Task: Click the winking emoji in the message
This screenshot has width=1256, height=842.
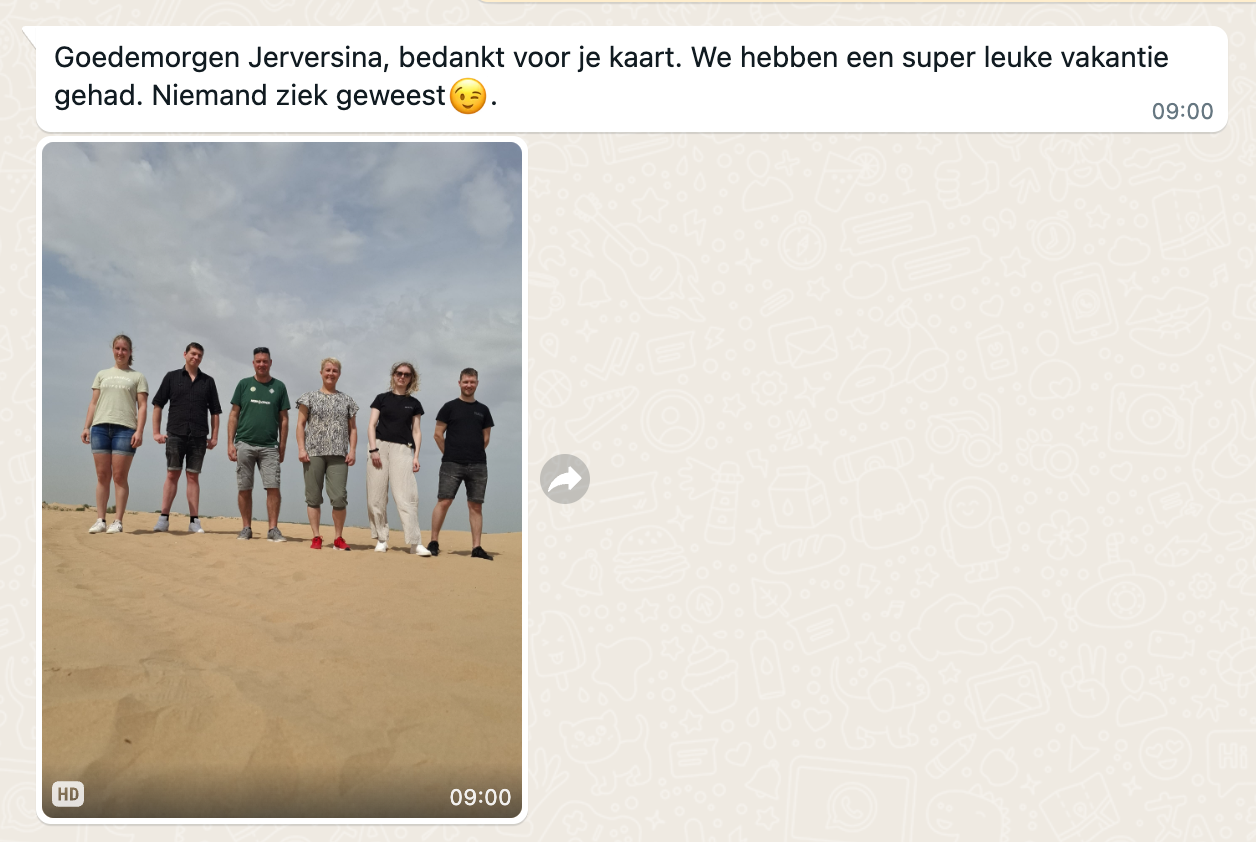Action: click(468, 97)
